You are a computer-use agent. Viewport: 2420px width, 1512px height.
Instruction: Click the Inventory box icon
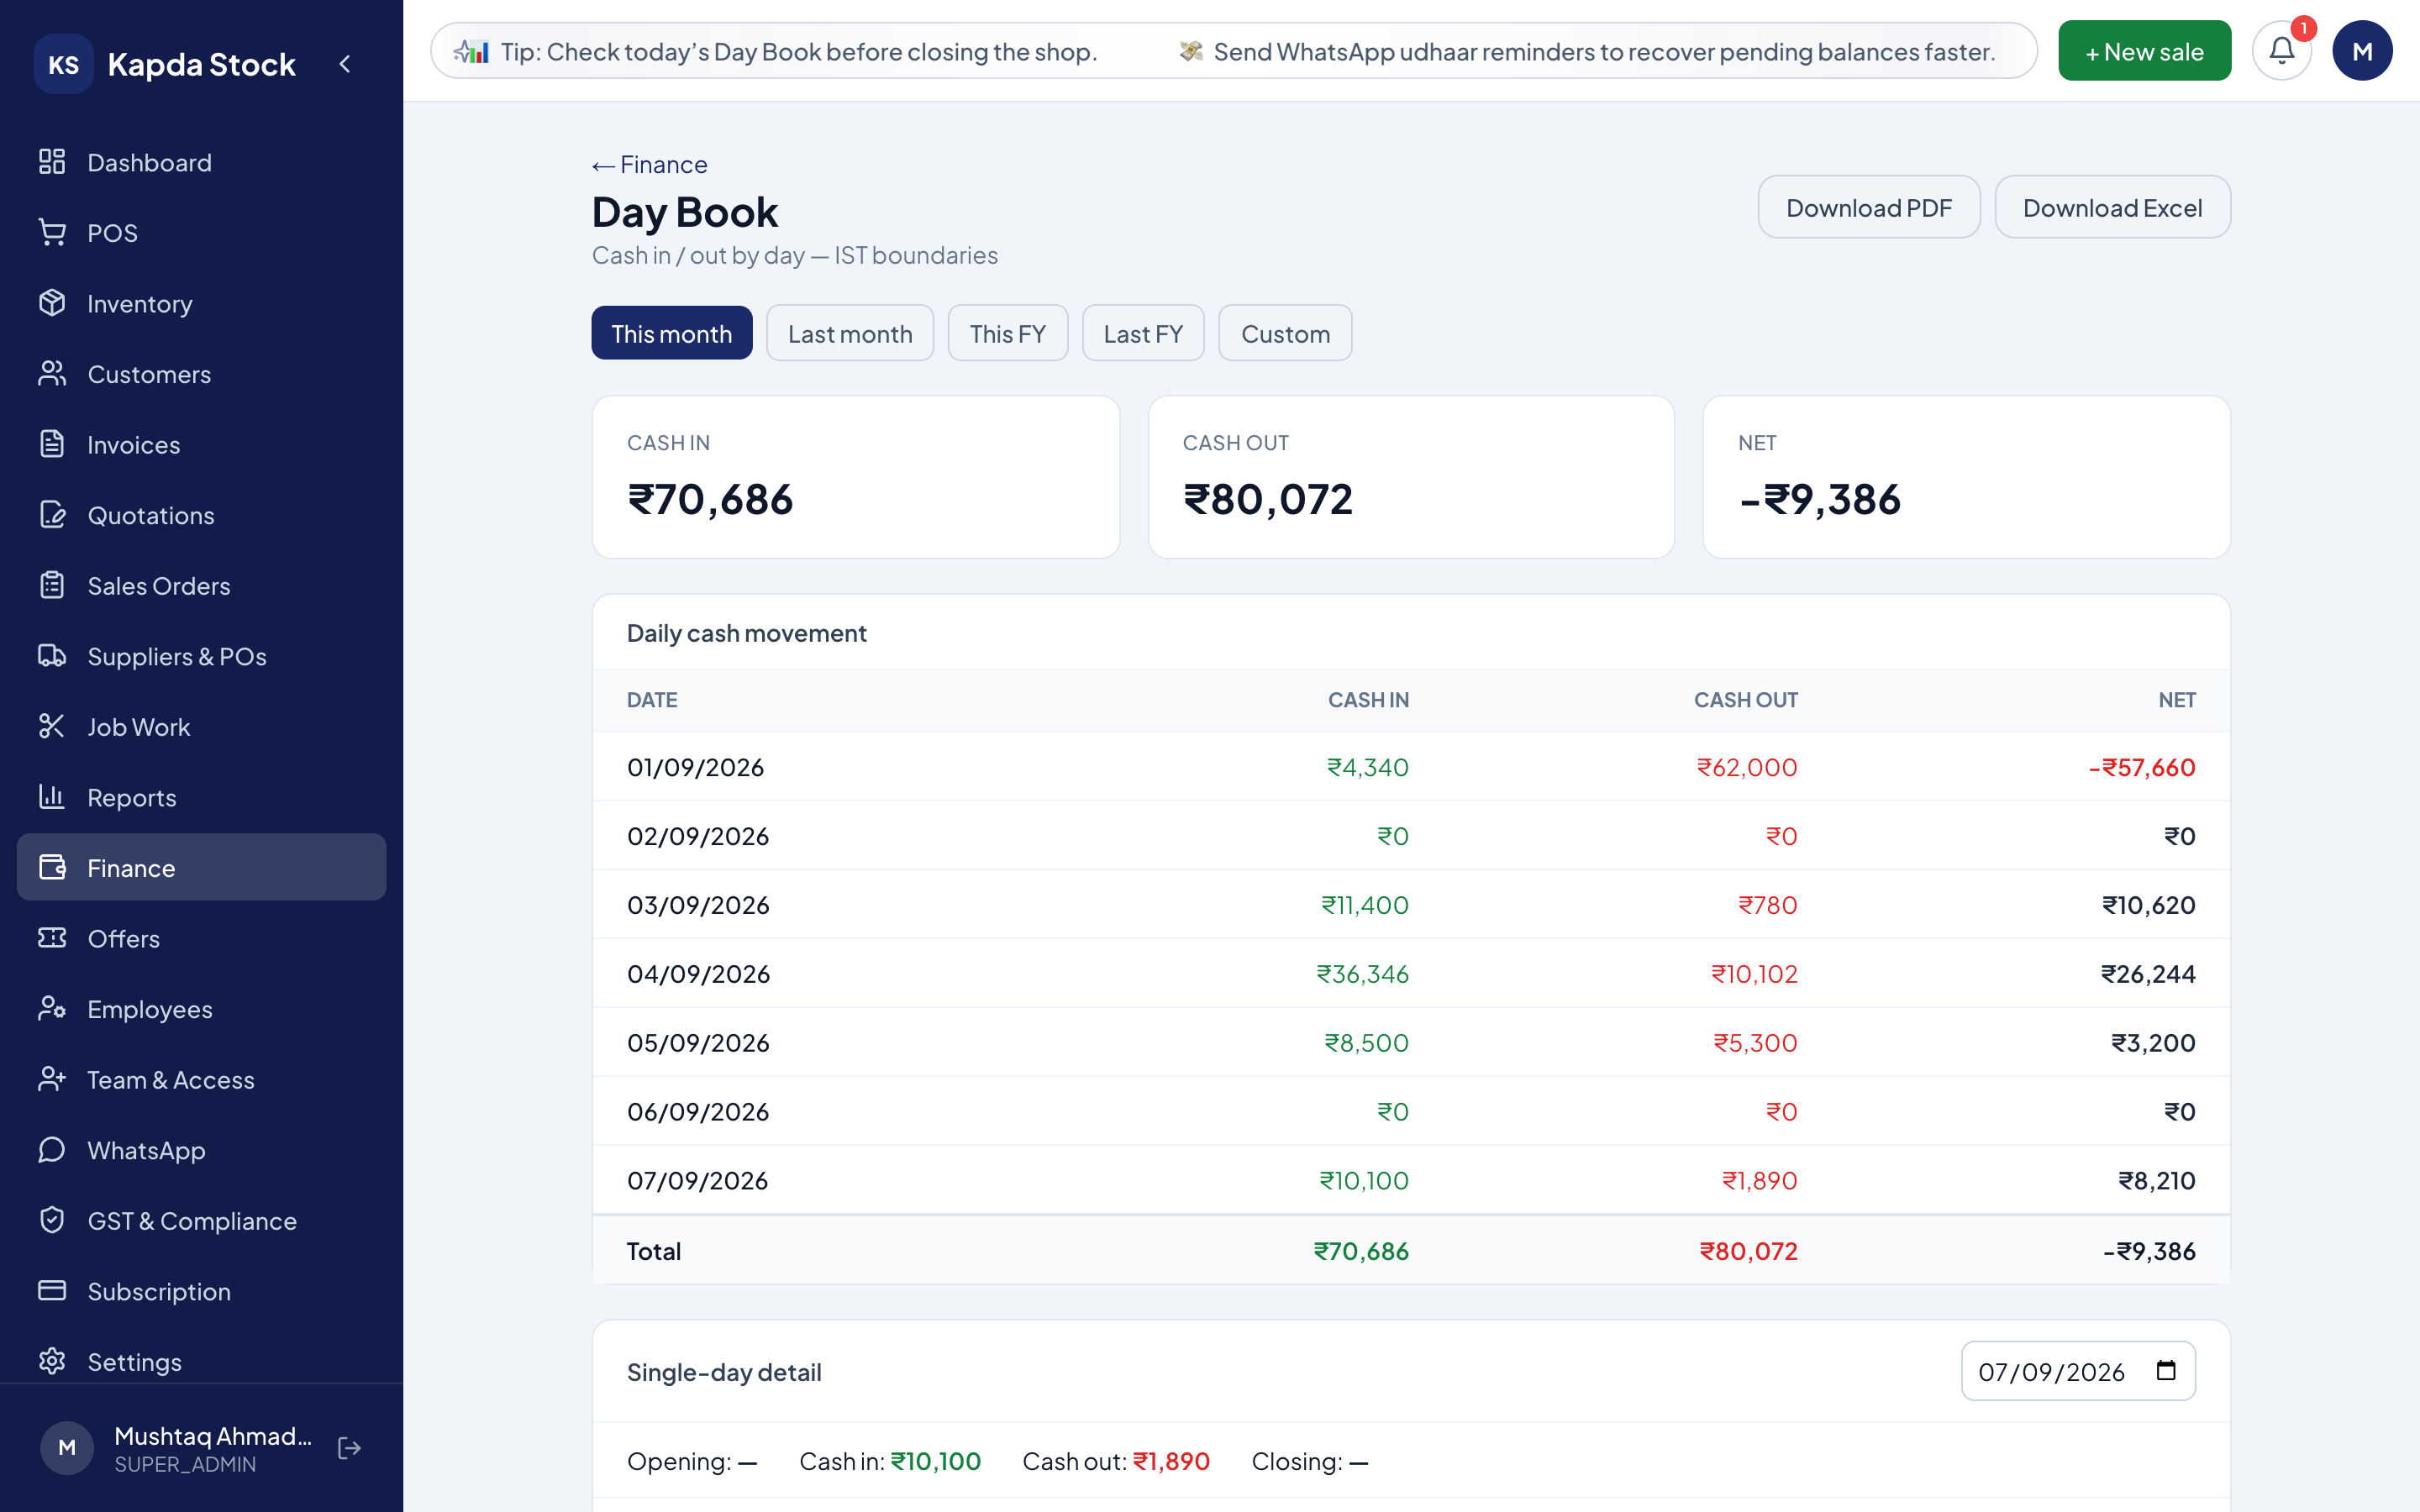[52, 303]
